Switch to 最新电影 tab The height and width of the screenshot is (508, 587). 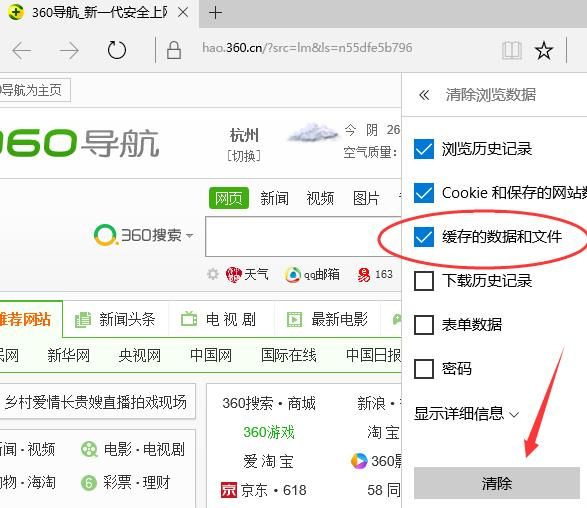[328, 319]
